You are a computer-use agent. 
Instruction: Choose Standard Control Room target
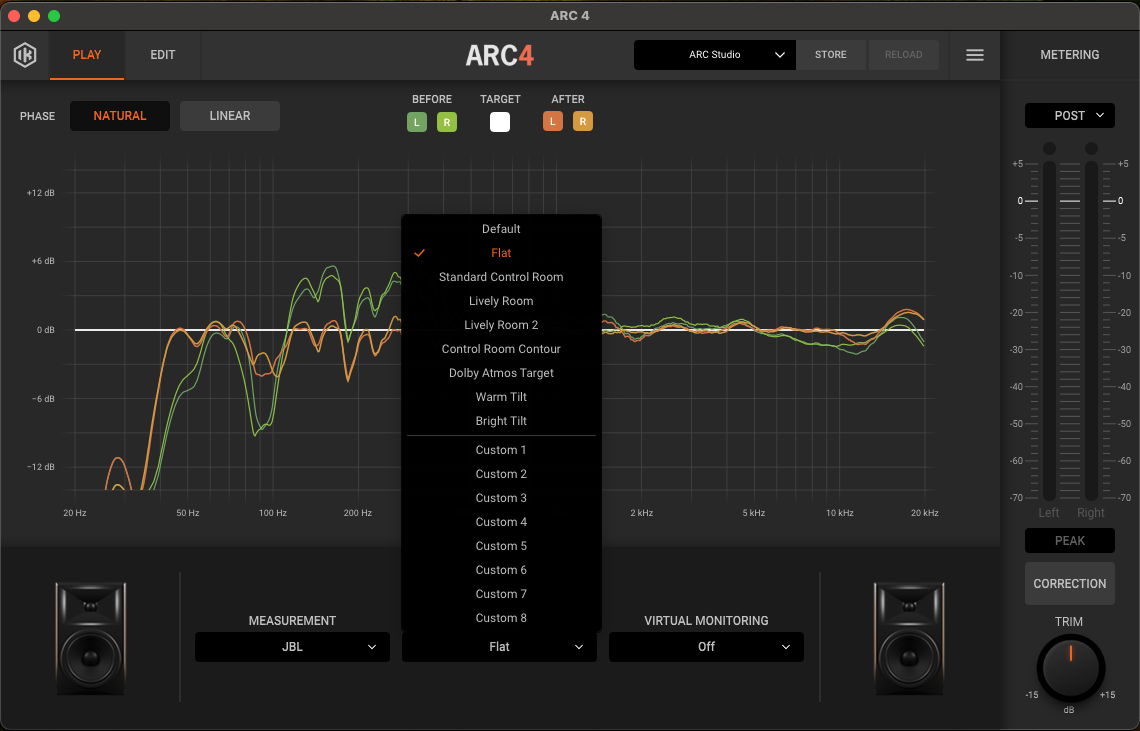coord(501,277)
